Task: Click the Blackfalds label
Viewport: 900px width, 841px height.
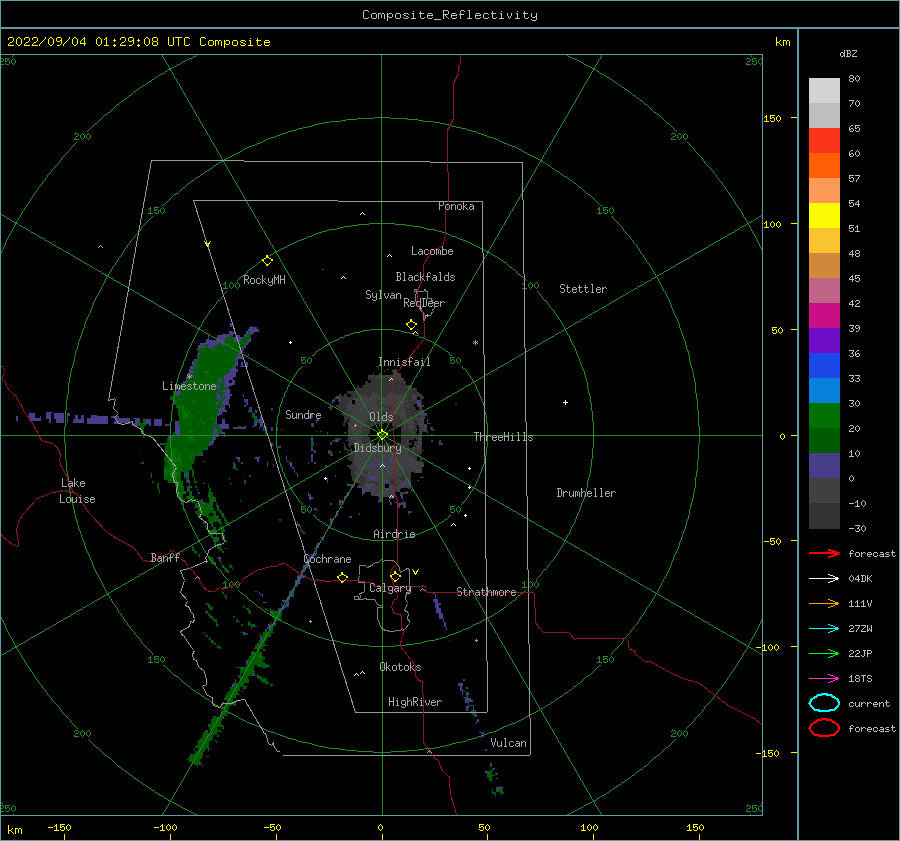Action: [425, 277]
